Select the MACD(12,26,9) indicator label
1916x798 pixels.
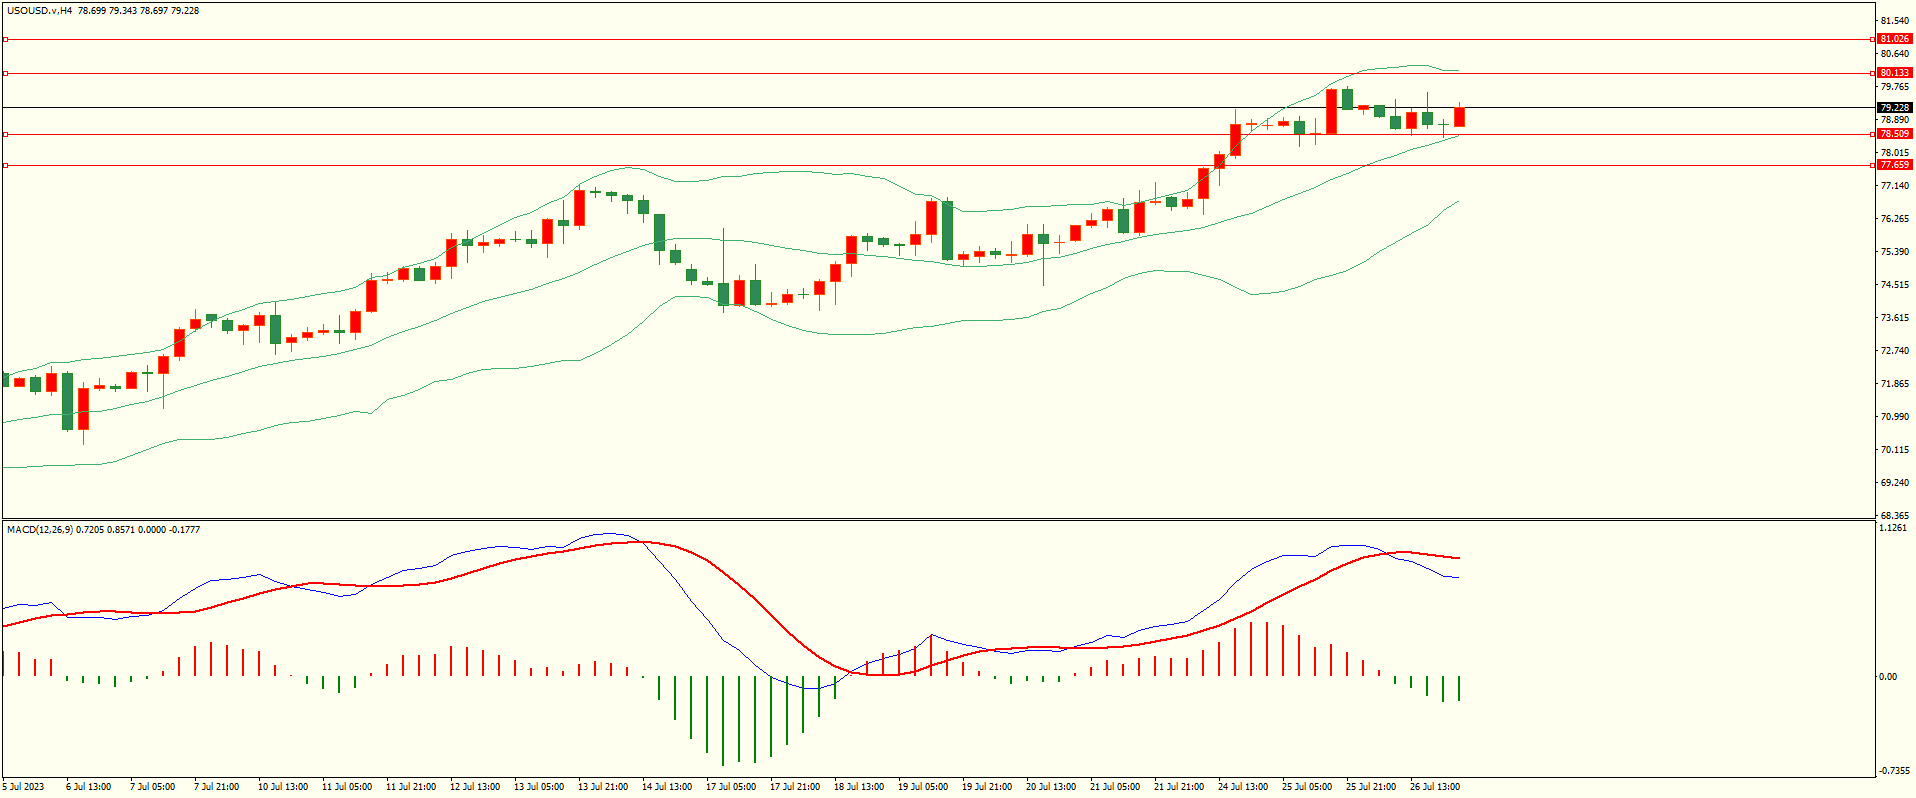tap(39, 529)
